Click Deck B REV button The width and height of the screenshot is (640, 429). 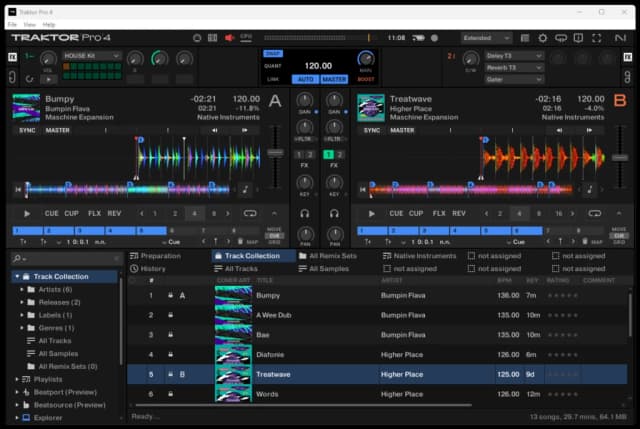click(x=459, y=213)
